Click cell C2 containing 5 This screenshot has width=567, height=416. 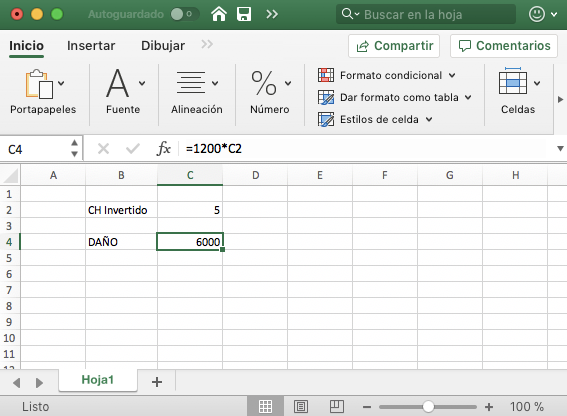190,210
